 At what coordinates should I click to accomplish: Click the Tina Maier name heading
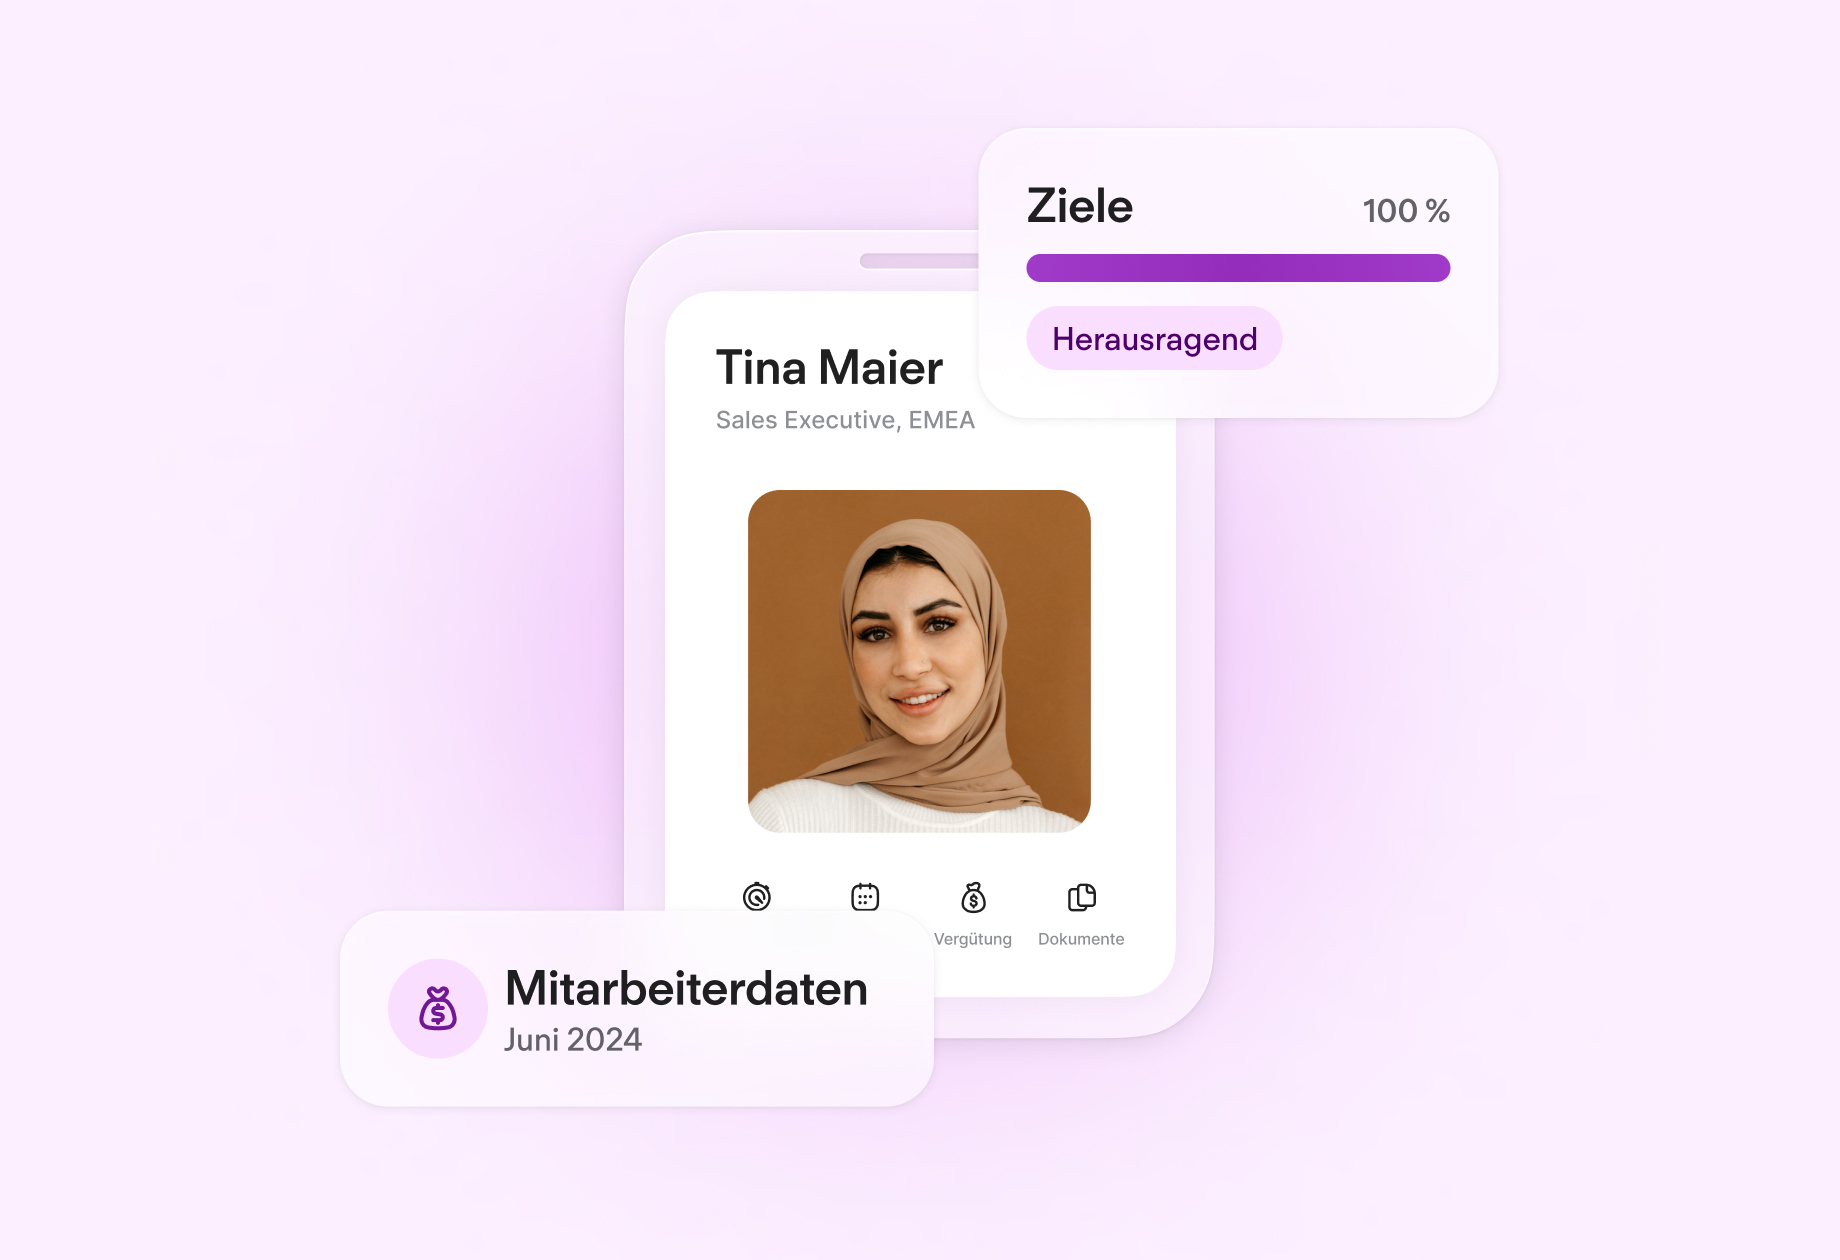[829, 368]
